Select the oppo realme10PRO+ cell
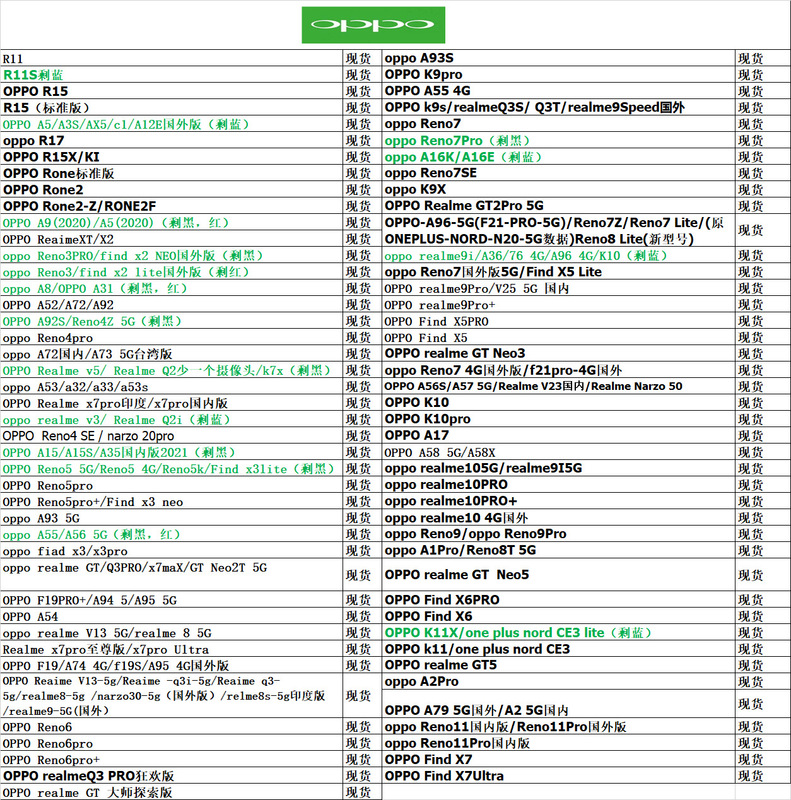Image resolution: width=791 pixels, height=800 pixels. pos(558,501)
